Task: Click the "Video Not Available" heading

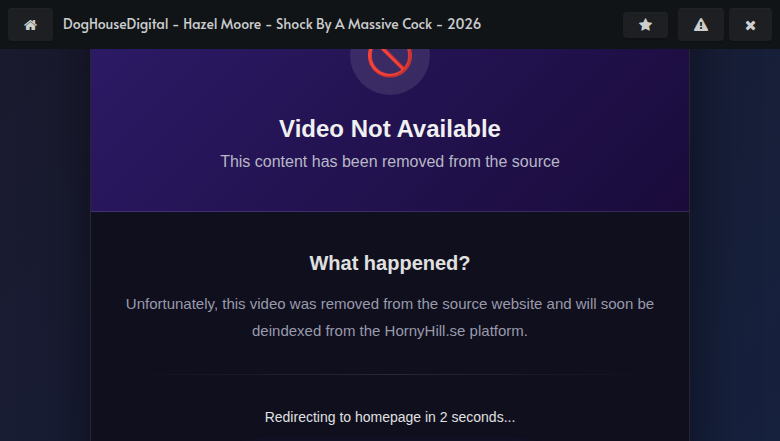Action: click(390, 129)
